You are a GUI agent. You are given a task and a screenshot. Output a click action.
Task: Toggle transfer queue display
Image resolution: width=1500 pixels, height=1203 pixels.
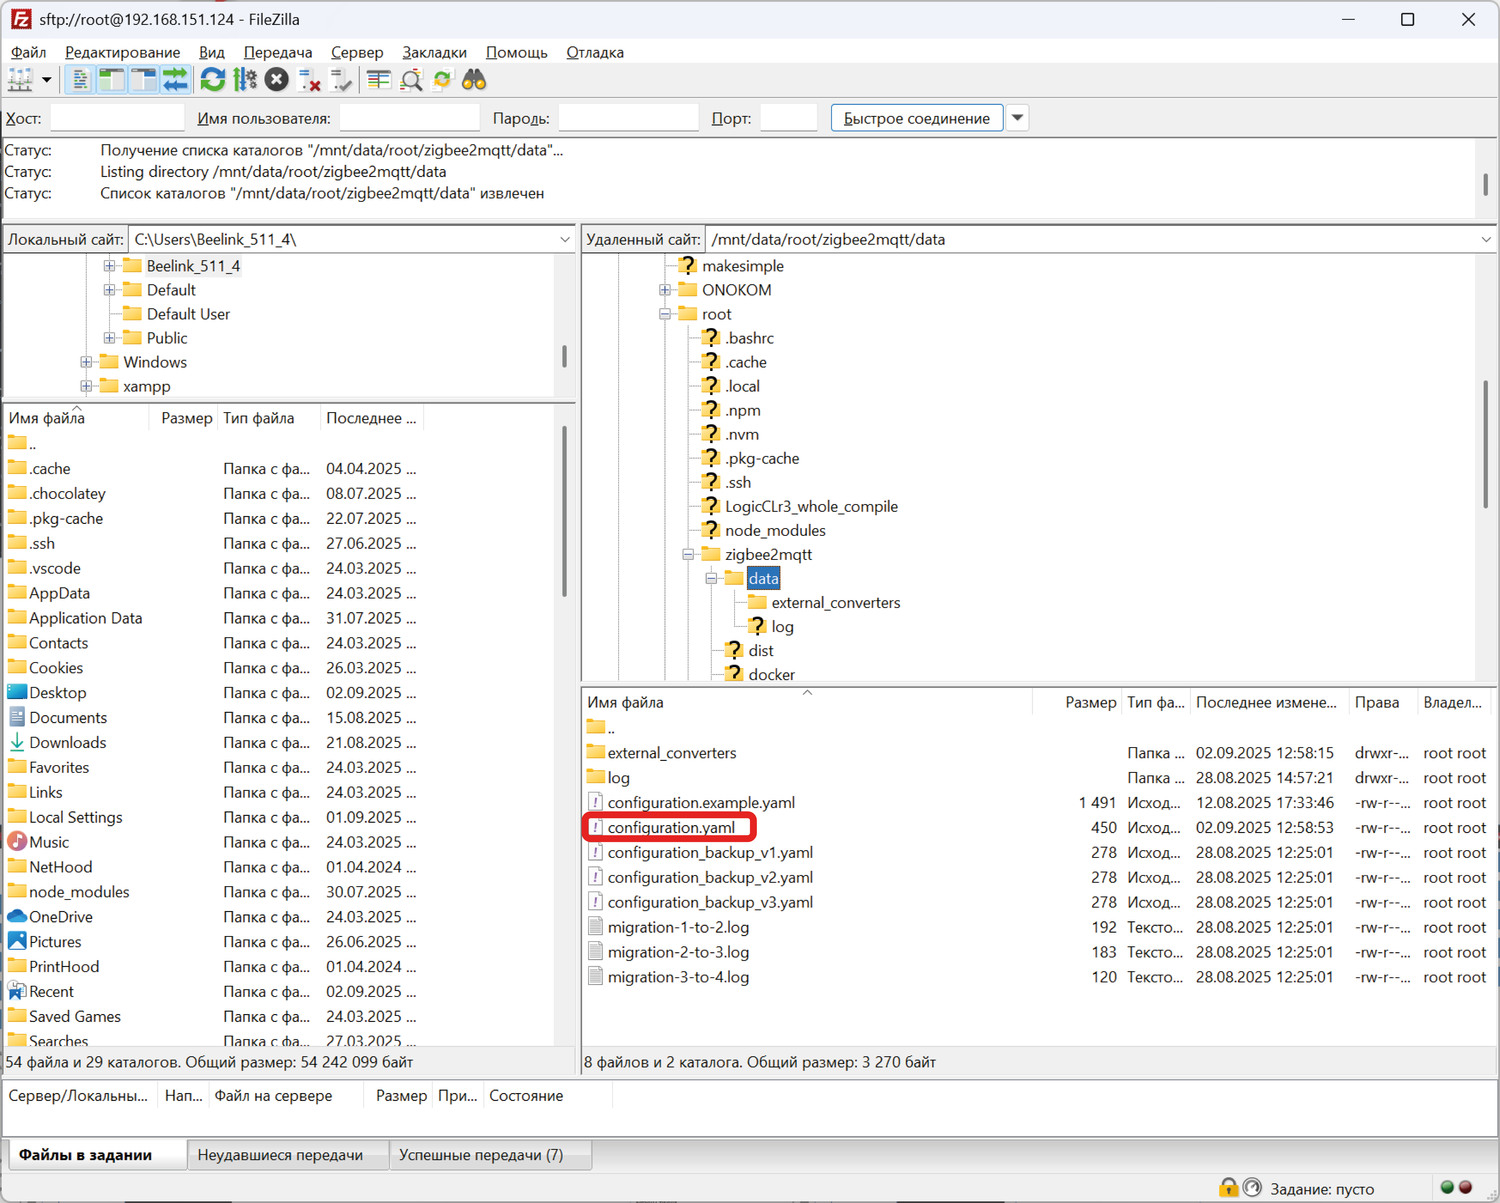point(175,80)
